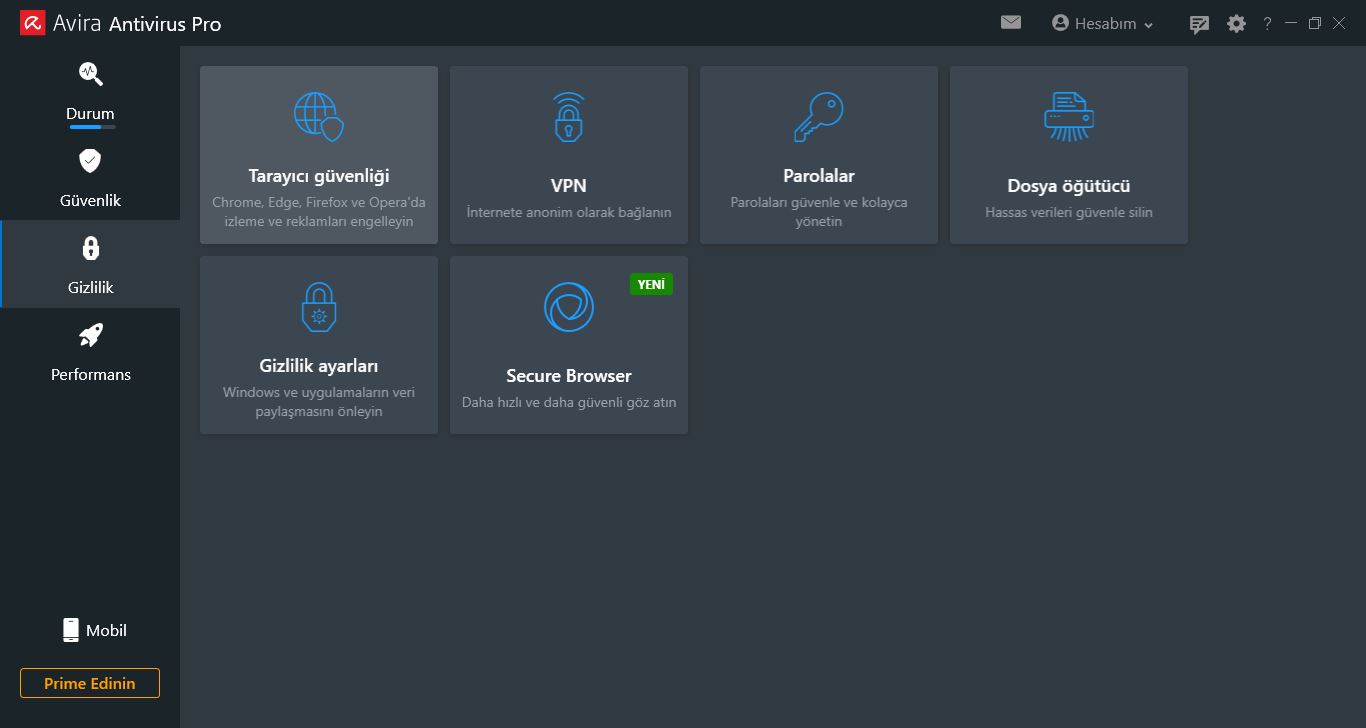Click the Hesabım account avatar icon
Viewport: 1366px width, 728px height.
tap(1060, 22)
